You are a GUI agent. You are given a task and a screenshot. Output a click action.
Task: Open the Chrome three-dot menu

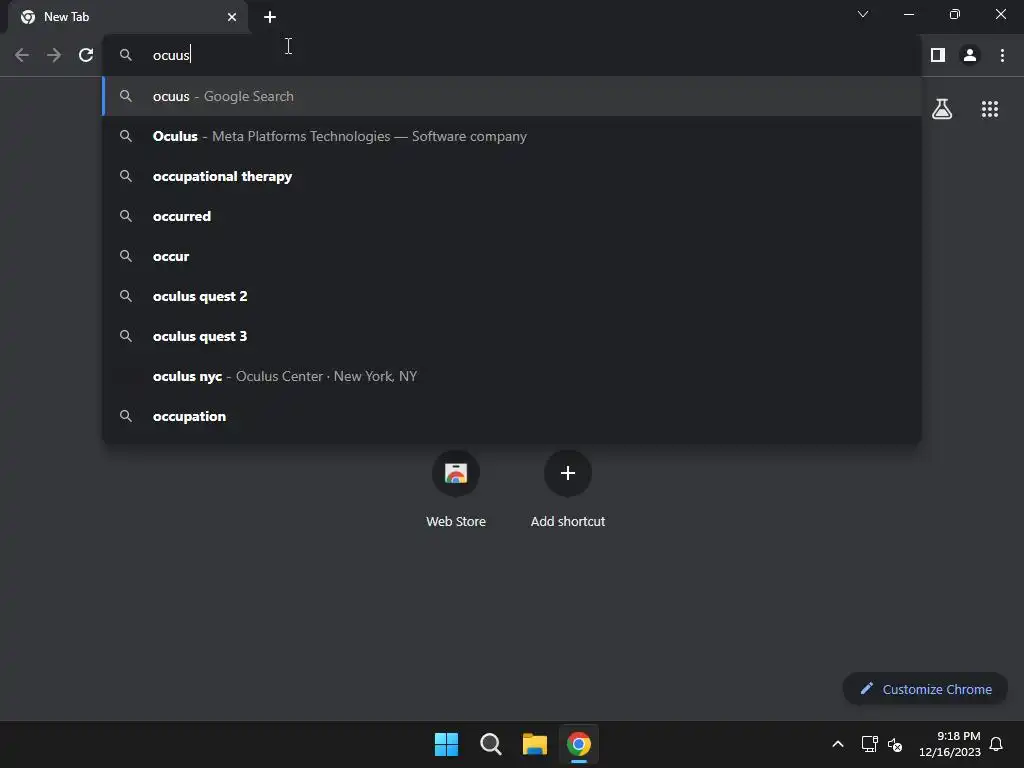1002,56
